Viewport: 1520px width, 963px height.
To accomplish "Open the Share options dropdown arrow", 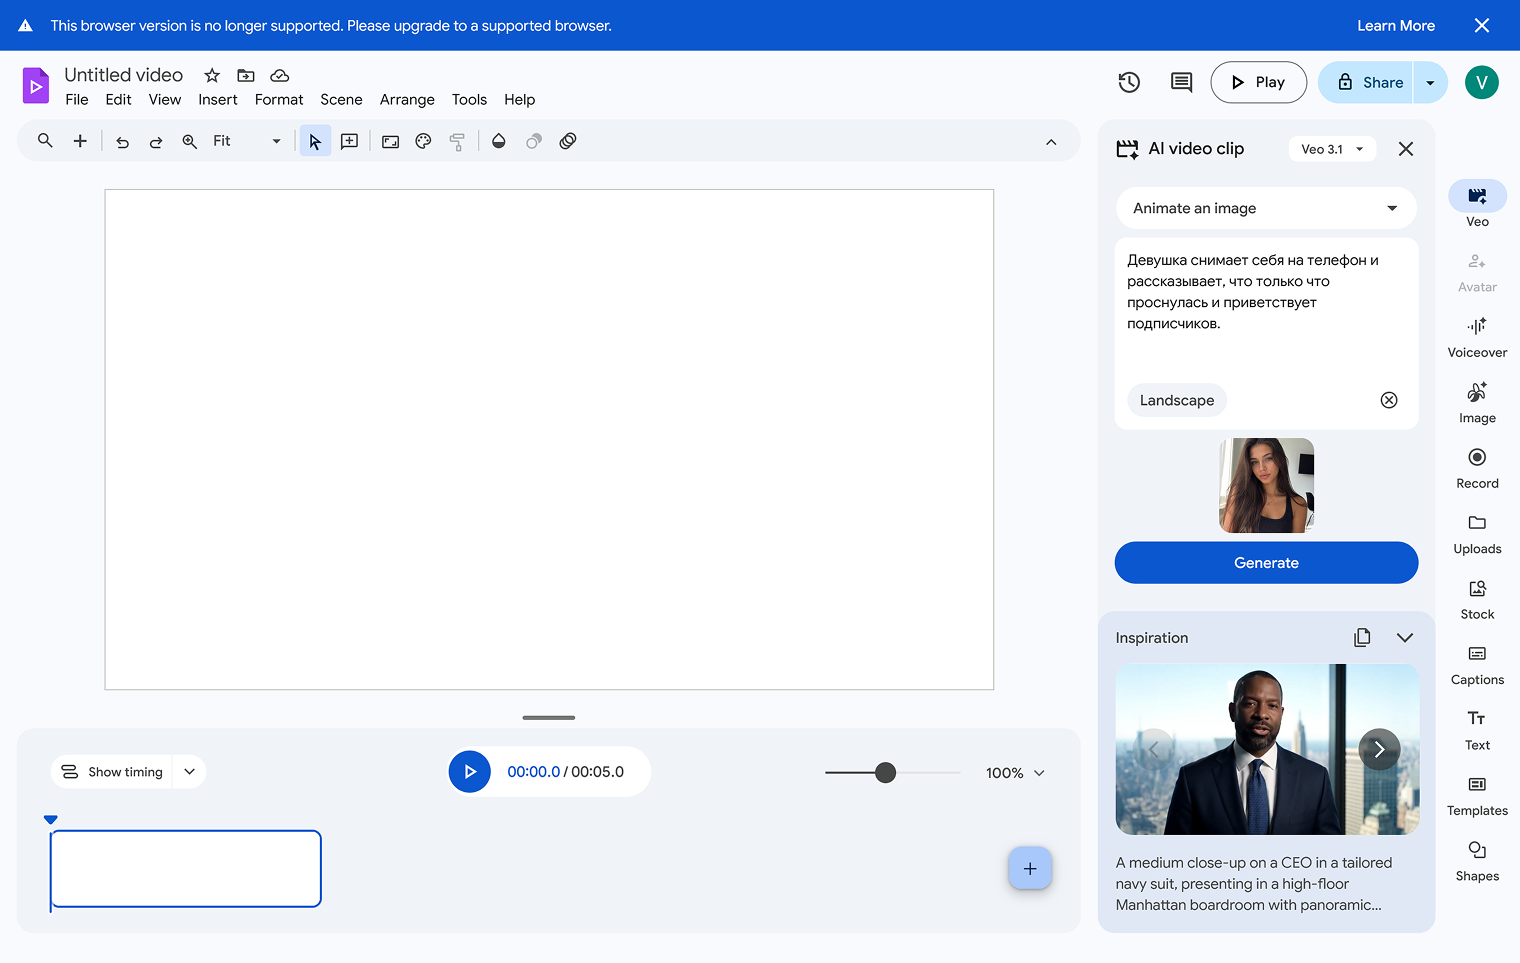I will [1430, 83].
